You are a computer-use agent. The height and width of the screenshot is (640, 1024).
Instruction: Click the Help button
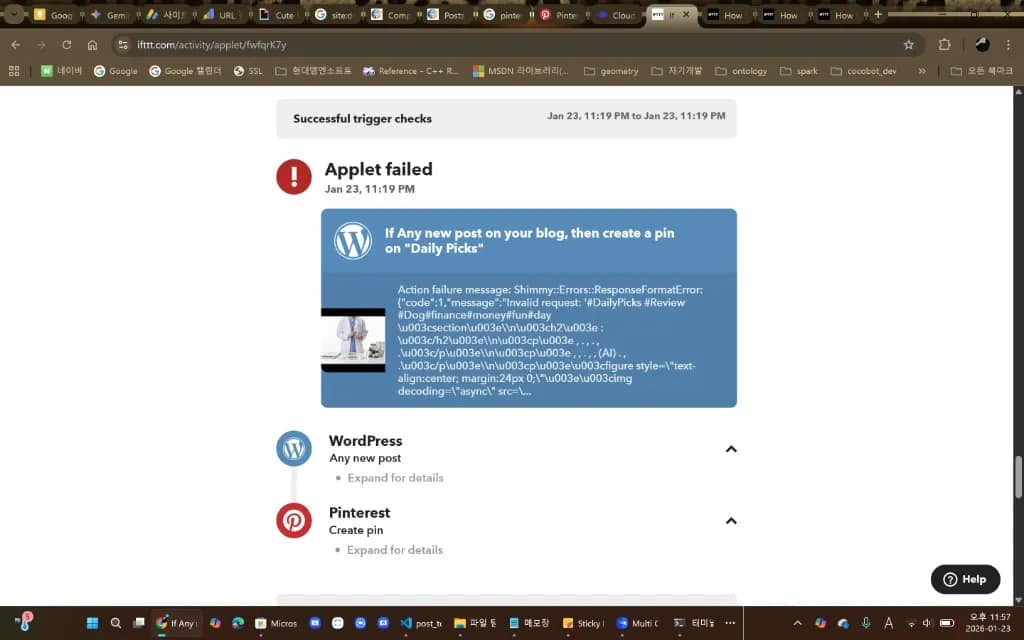coord(965,579)
